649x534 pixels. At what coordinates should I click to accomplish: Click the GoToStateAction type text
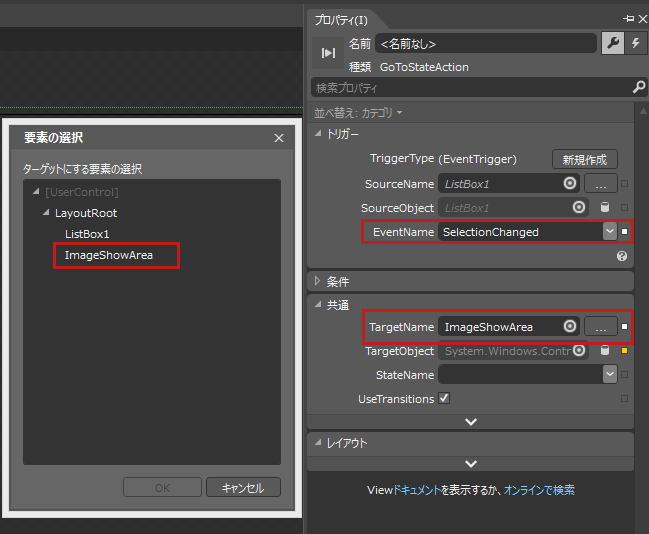pyautogui.click(x=424, y=67)
